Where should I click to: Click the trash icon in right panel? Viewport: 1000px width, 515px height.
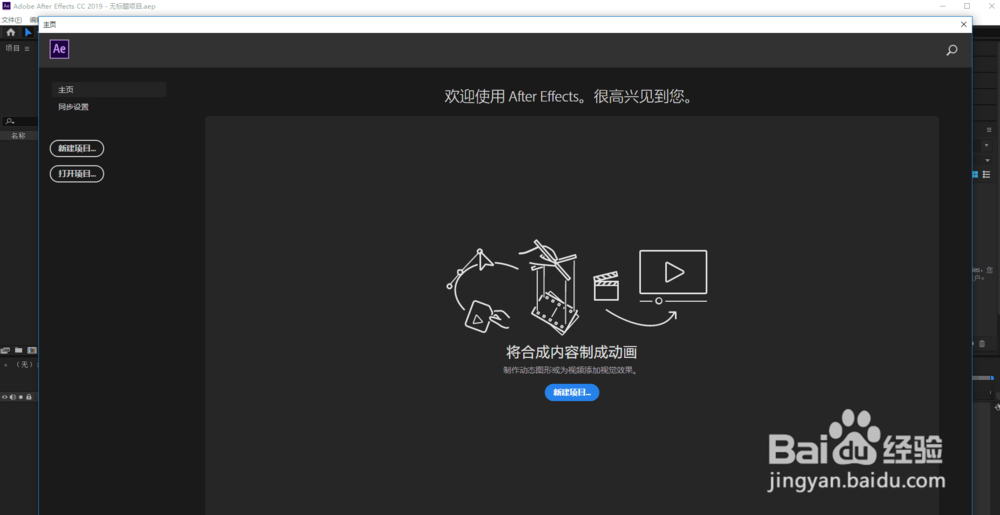pyautogui.click(x=982, y=344)
